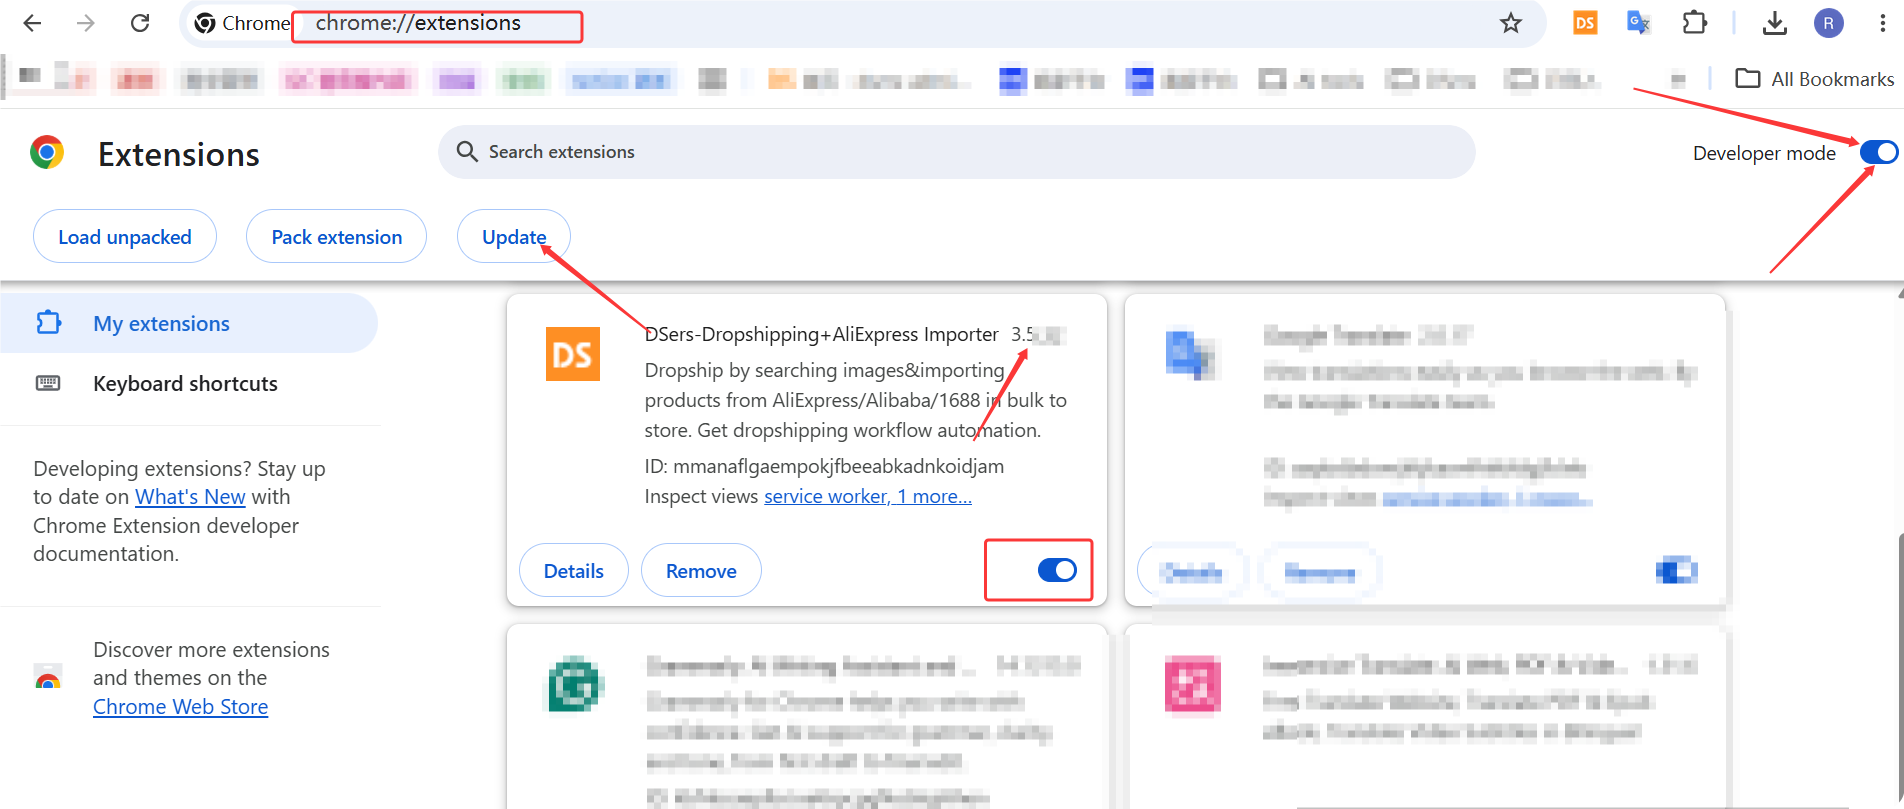Click the ID mmanaflgaempokjfbeeabkadnkoidjam text
The height and width of the screenshot is (809, 1904).
[x=824, y=466]
